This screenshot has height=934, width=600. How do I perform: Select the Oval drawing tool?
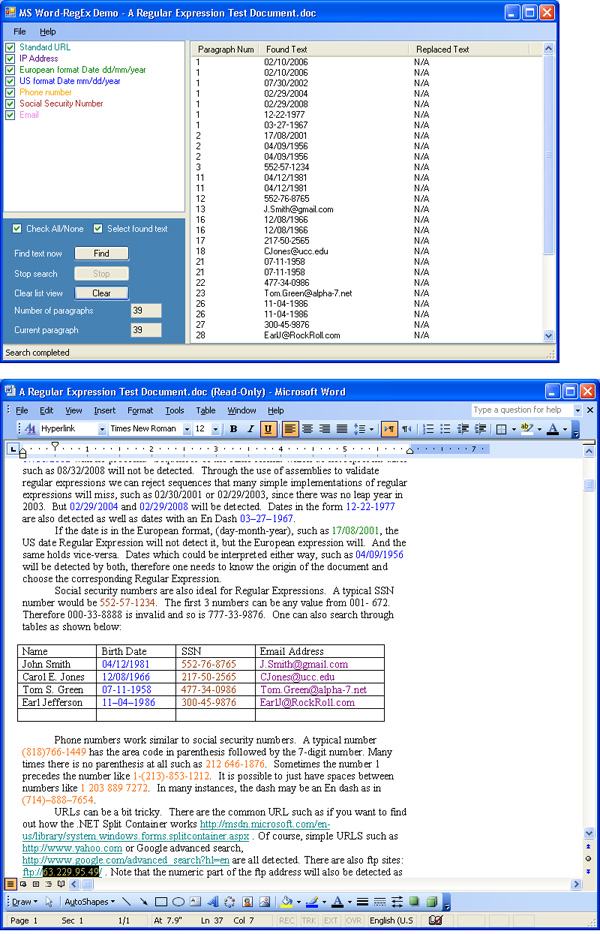pyautogui.click(x=178, y=902)
